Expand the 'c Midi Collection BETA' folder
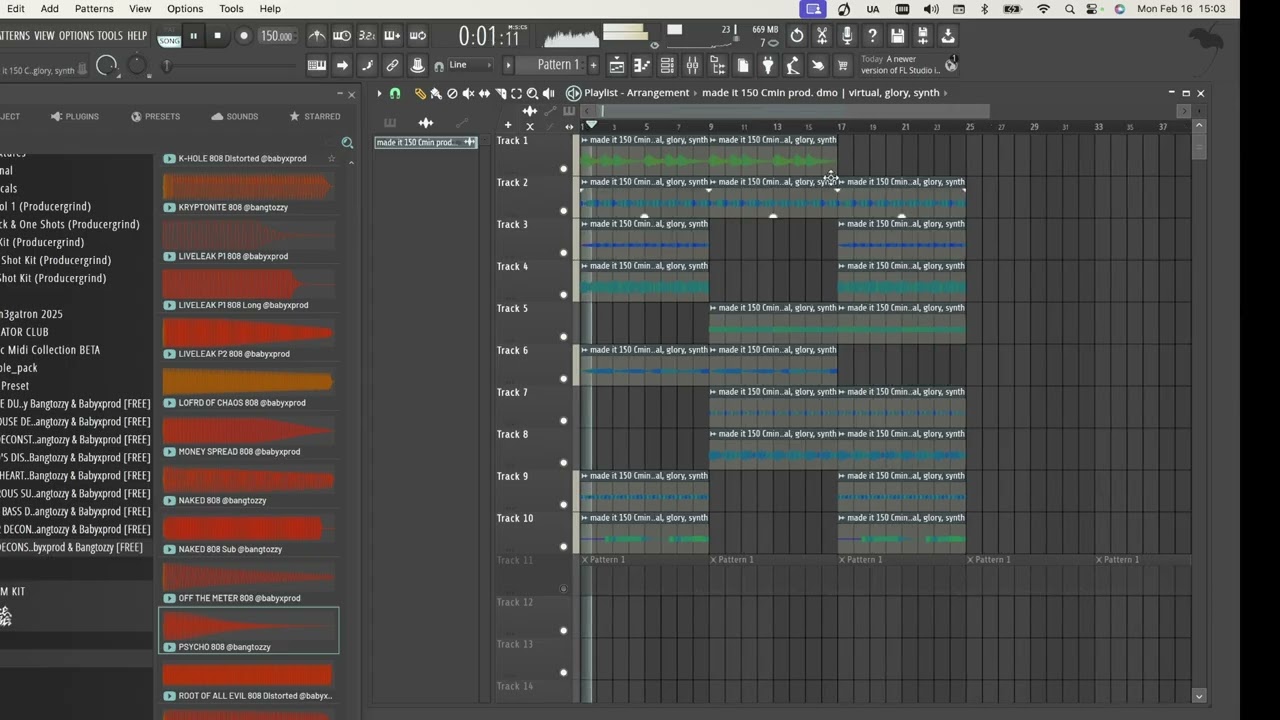Image resolution: width=1280 pixels, height=720 pixels. tap(50, 350)
